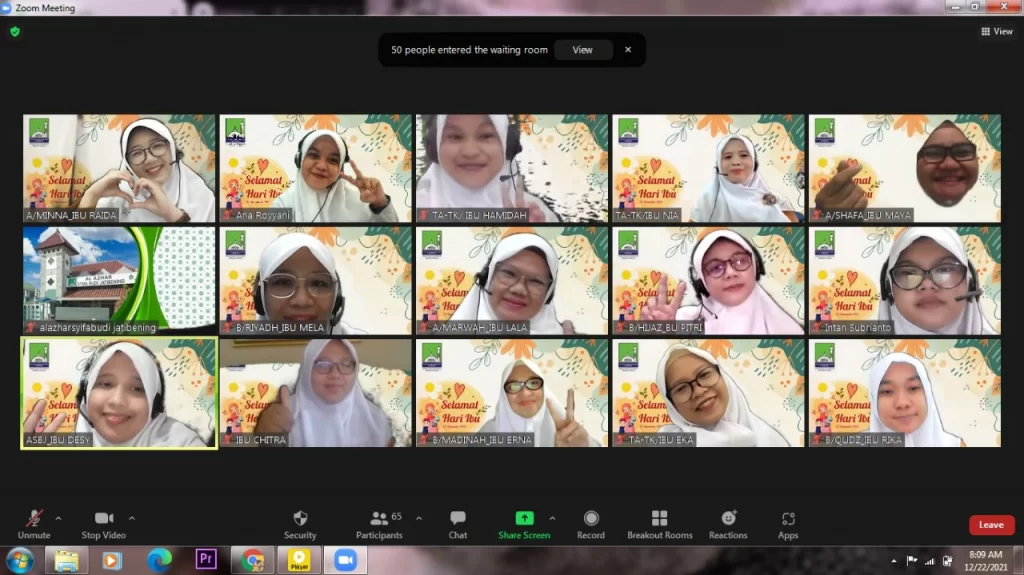
Task: Open Windows Media Player from taskbar
Action: (112, 561)
